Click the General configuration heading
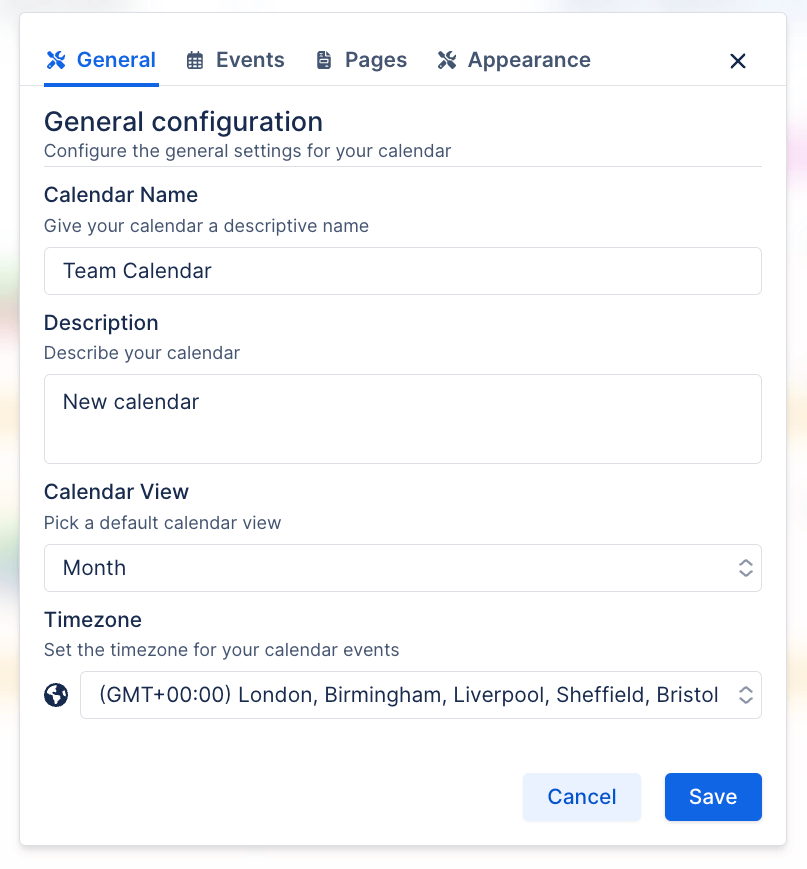The image size is (807, 869). point(183,121)
